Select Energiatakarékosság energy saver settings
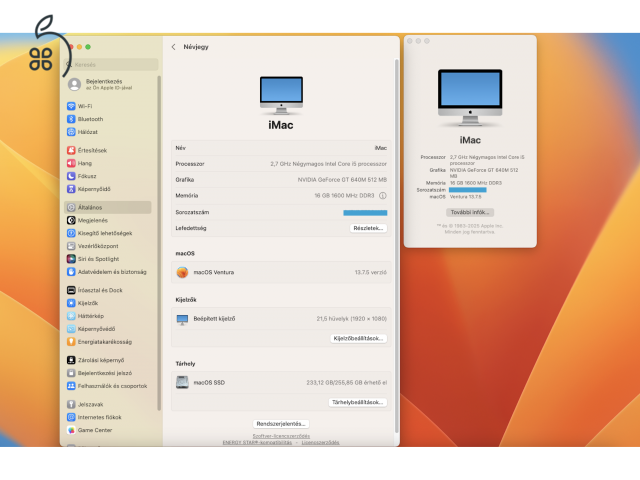This screenshot has width=640, height=480. point(104,341)
